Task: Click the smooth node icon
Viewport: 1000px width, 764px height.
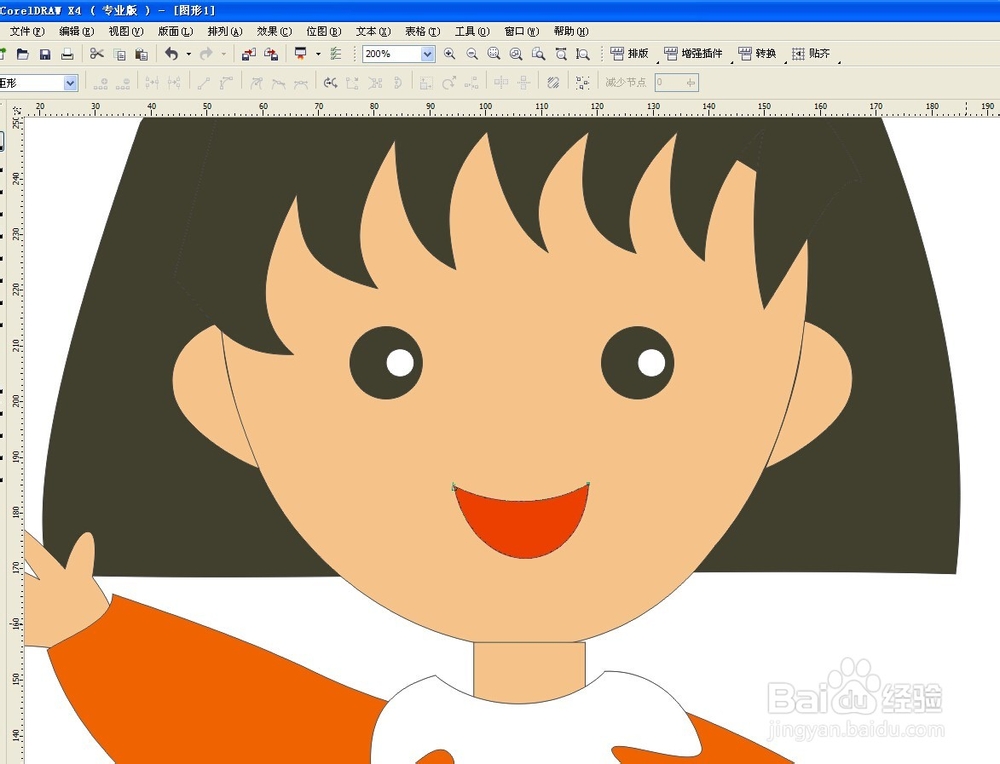Action: (278, 82)
